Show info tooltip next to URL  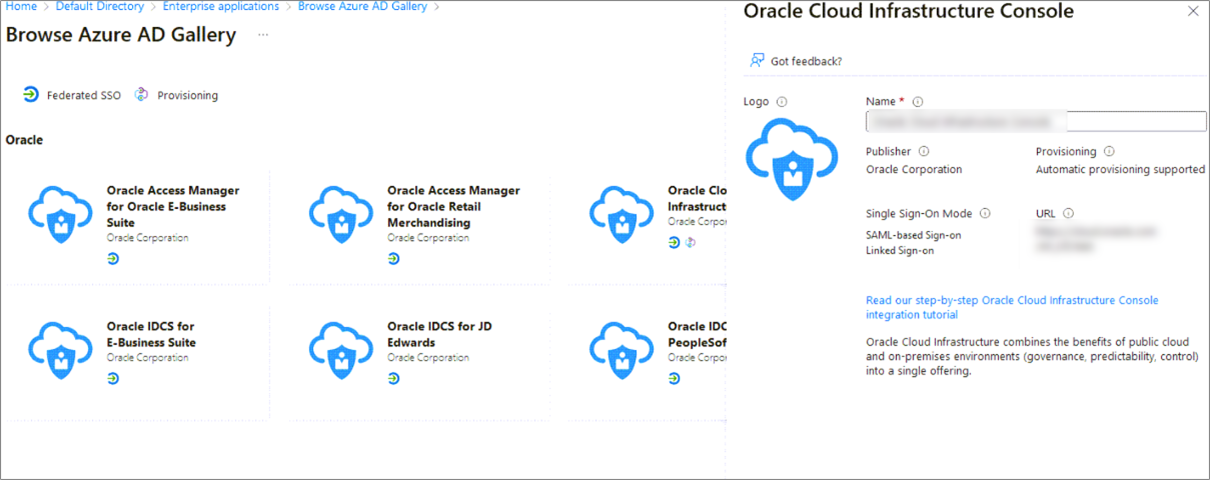click(1068, 213)
